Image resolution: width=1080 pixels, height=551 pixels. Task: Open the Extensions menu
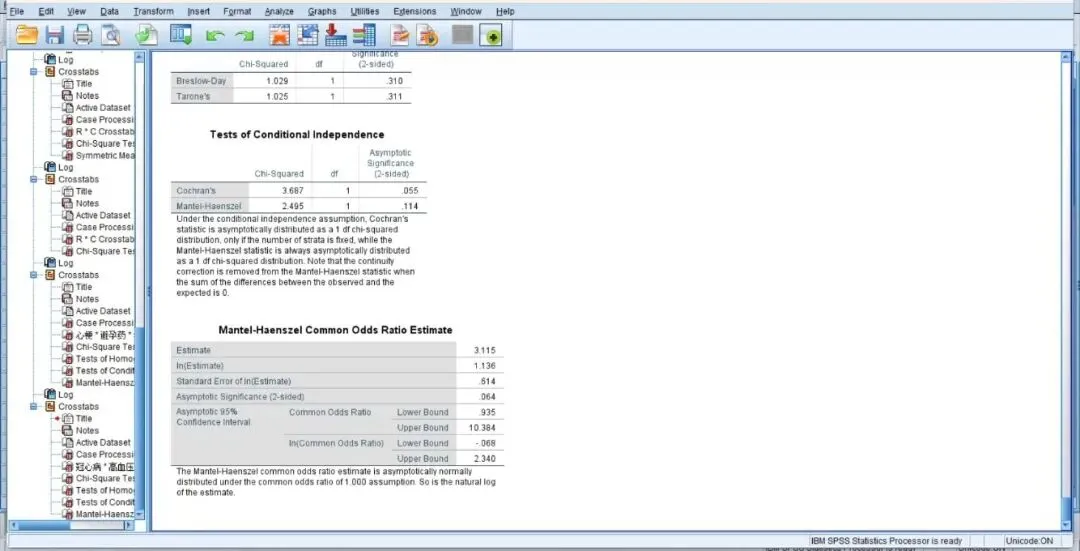pyautogui.click(x=415, y=12)
